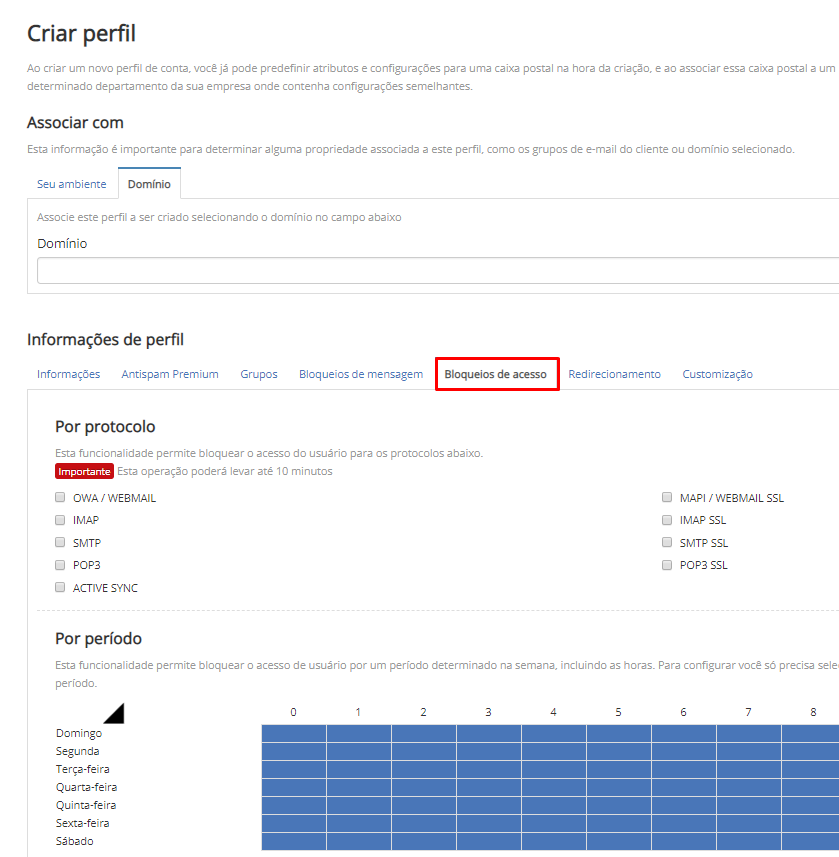Select the SMTP SSL checkbox
The width and height of the screenshot is (839, 857).
pyautogui.click(x=667, y=542)
